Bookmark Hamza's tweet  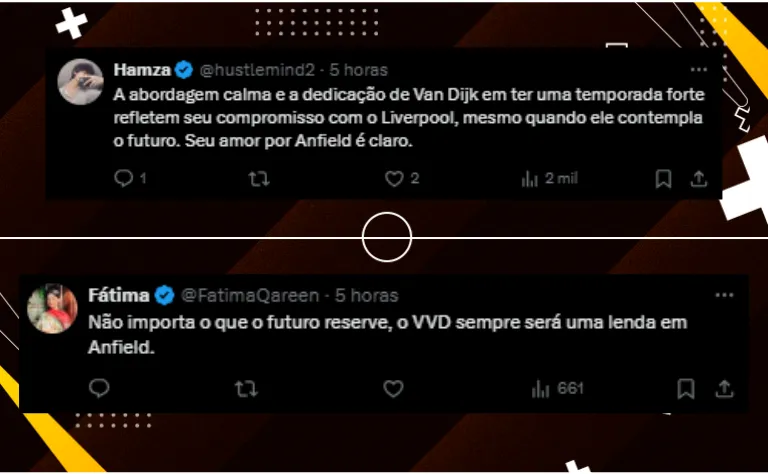pyautogui.click(x=663, y=179)
